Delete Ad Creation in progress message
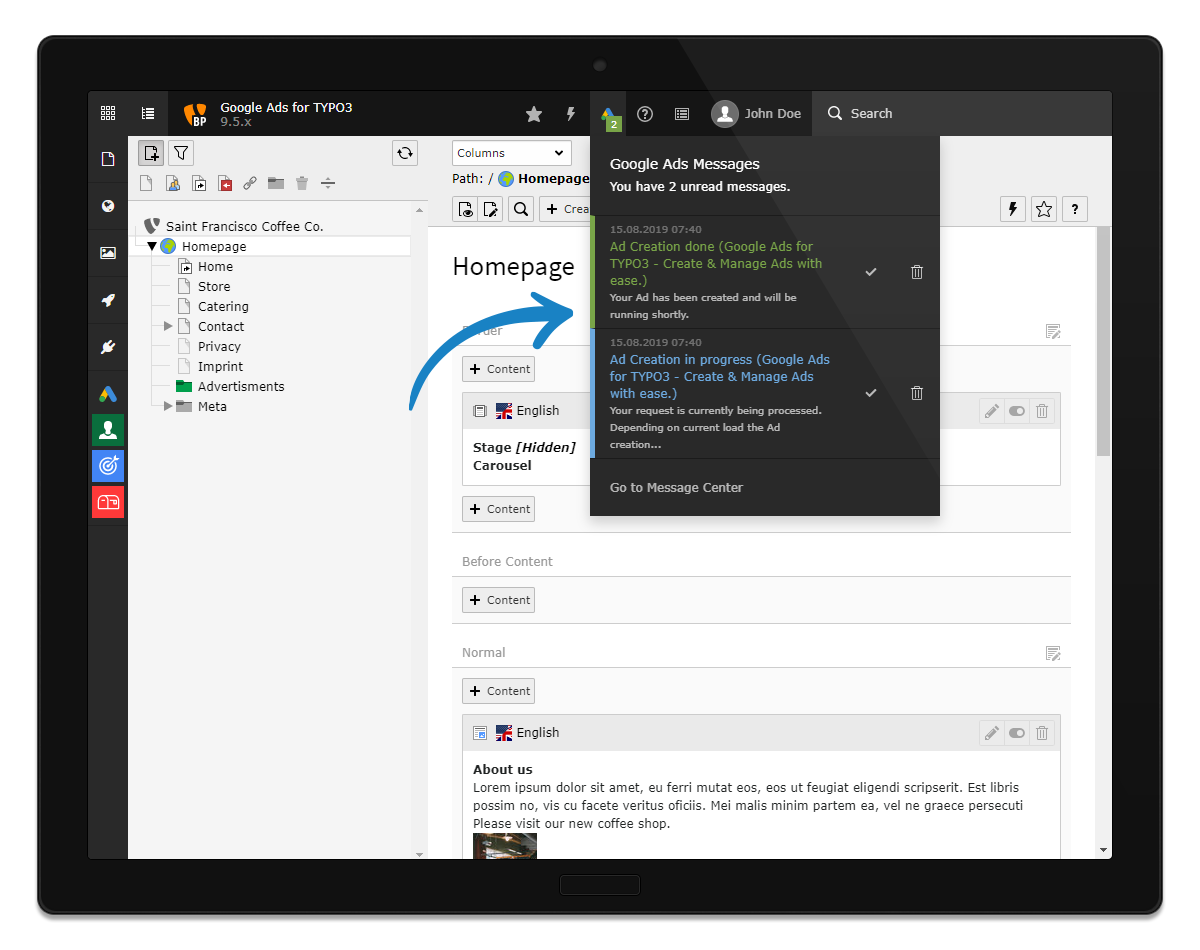 point(917,393)
